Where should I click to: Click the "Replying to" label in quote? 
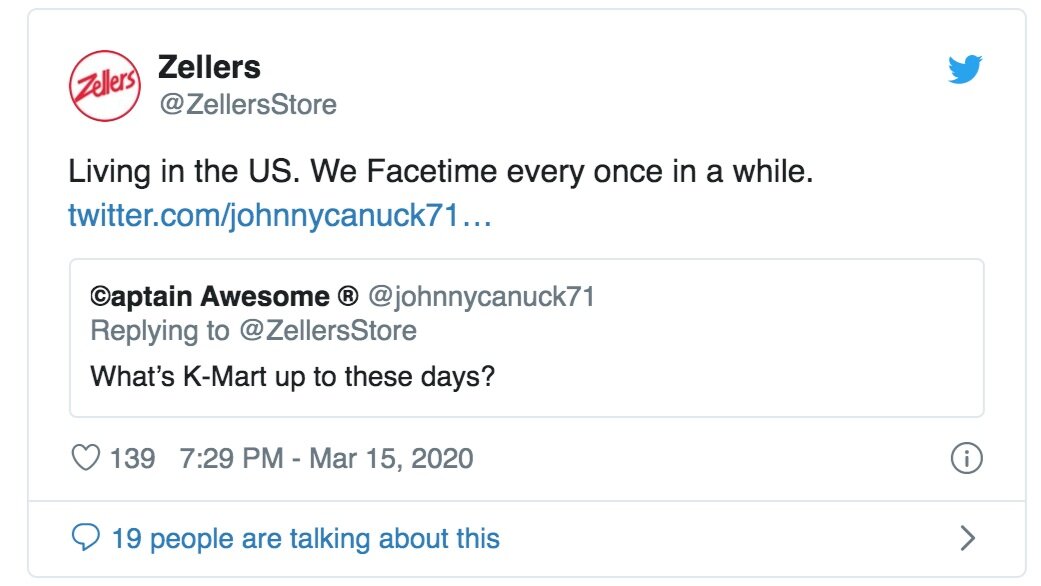click(160, 330)
